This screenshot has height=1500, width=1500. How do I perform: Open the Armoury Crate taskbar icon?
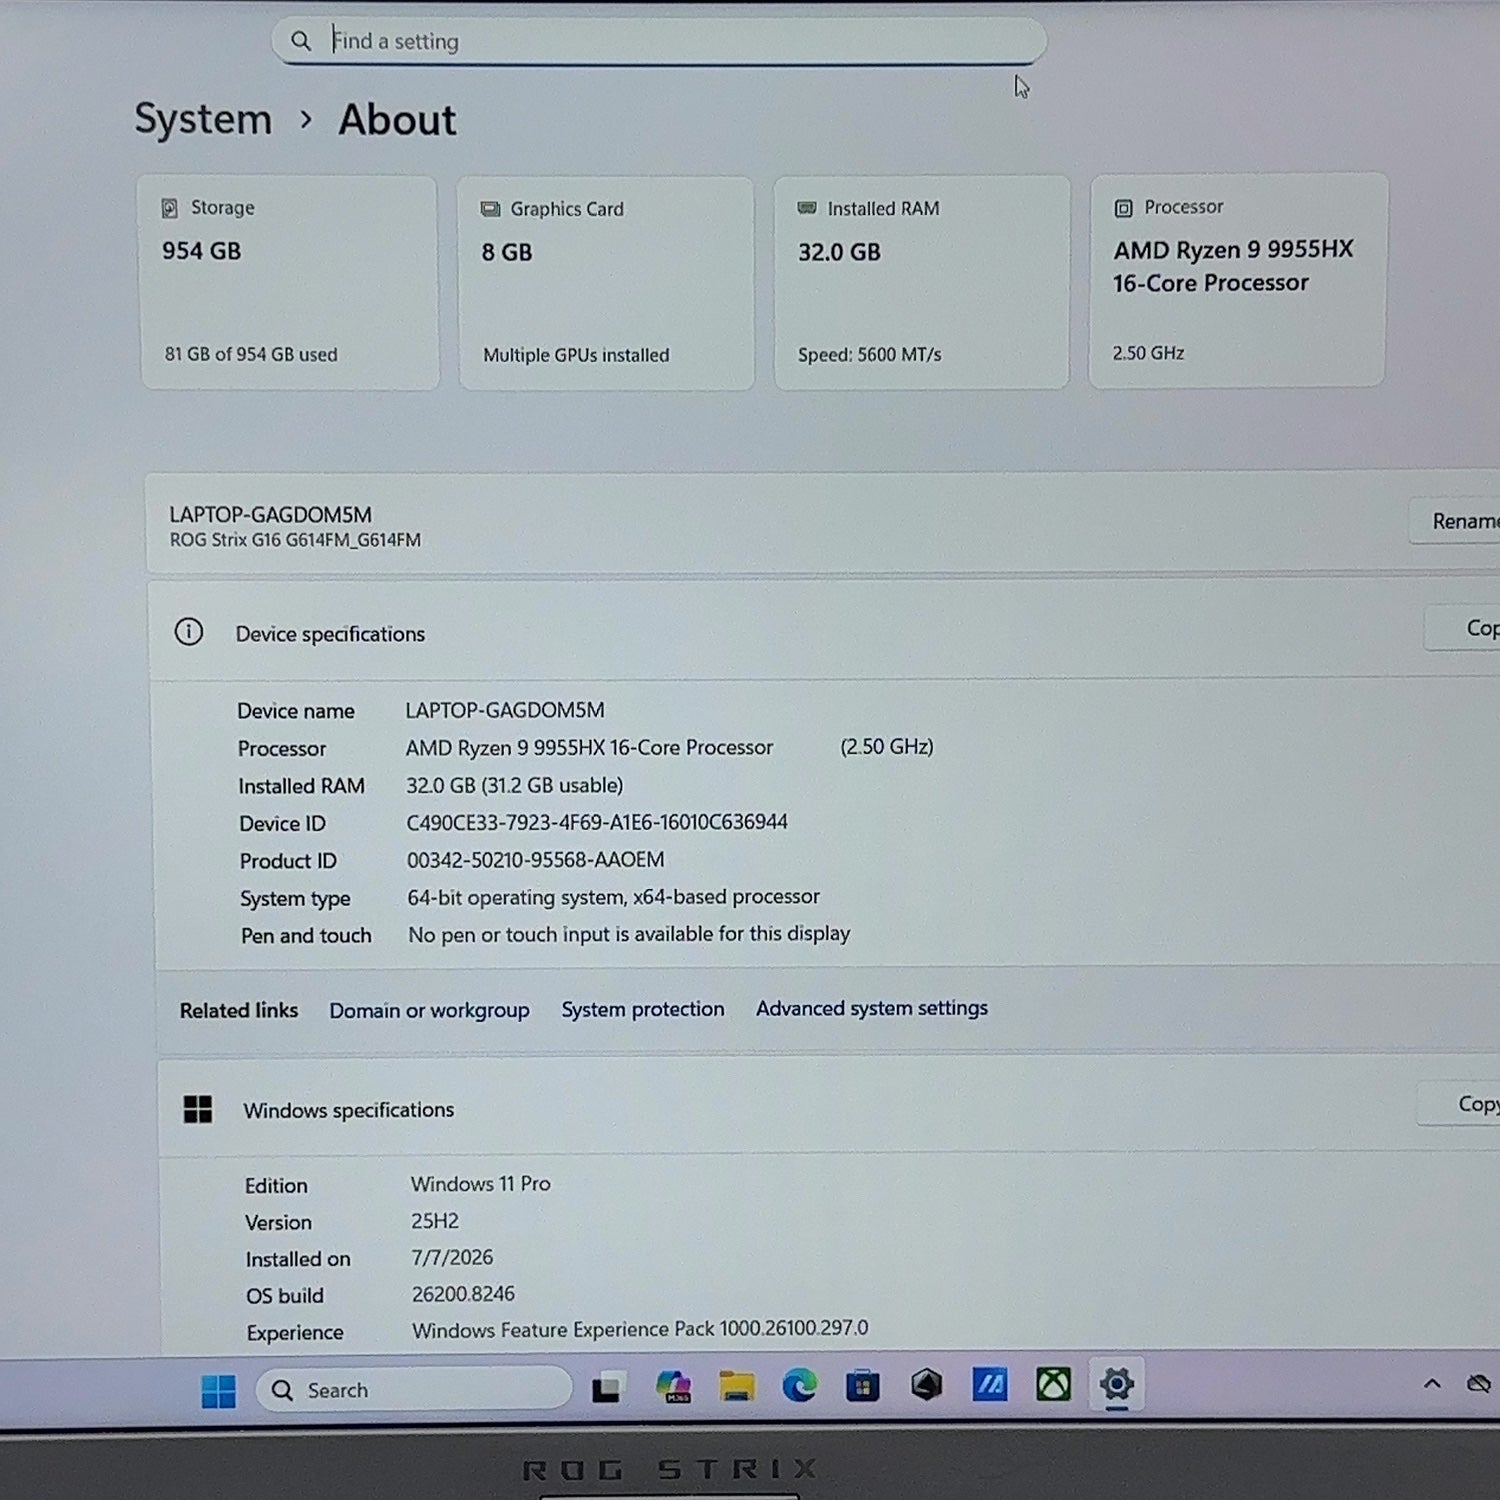tap(926, 1384)
